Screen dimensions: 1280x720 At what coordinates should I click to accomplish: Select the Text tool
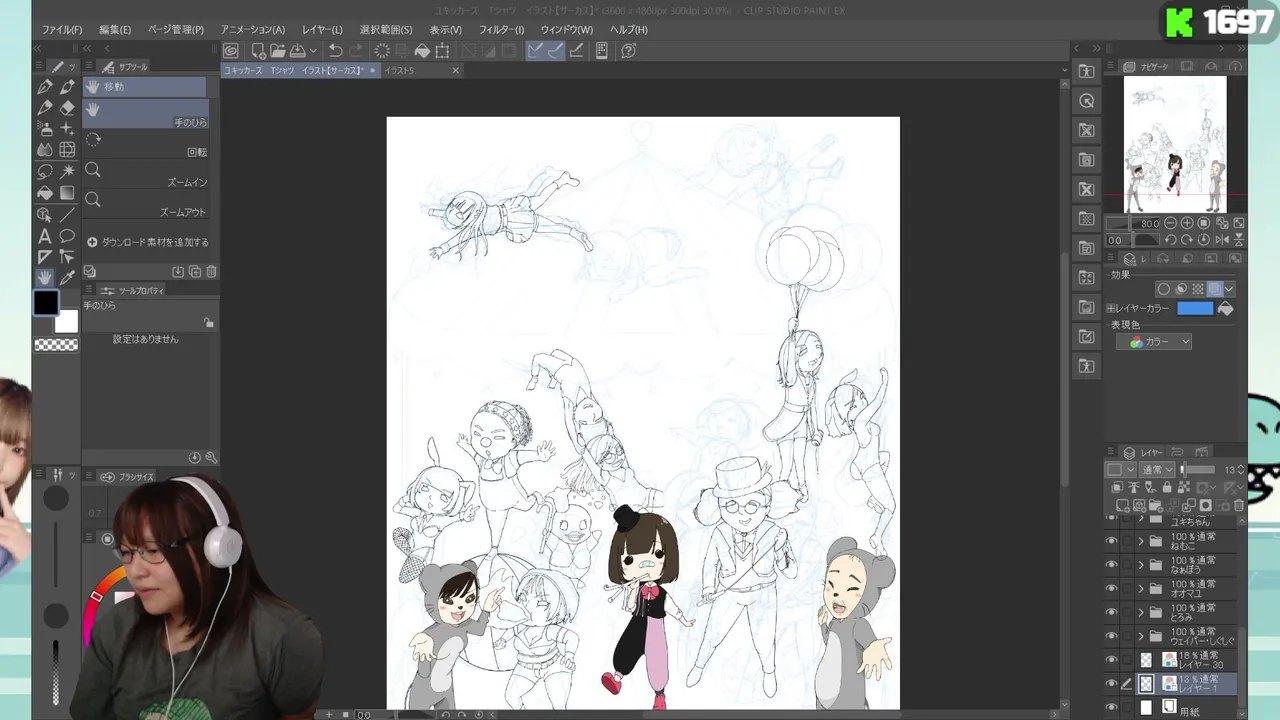point(45,236)
